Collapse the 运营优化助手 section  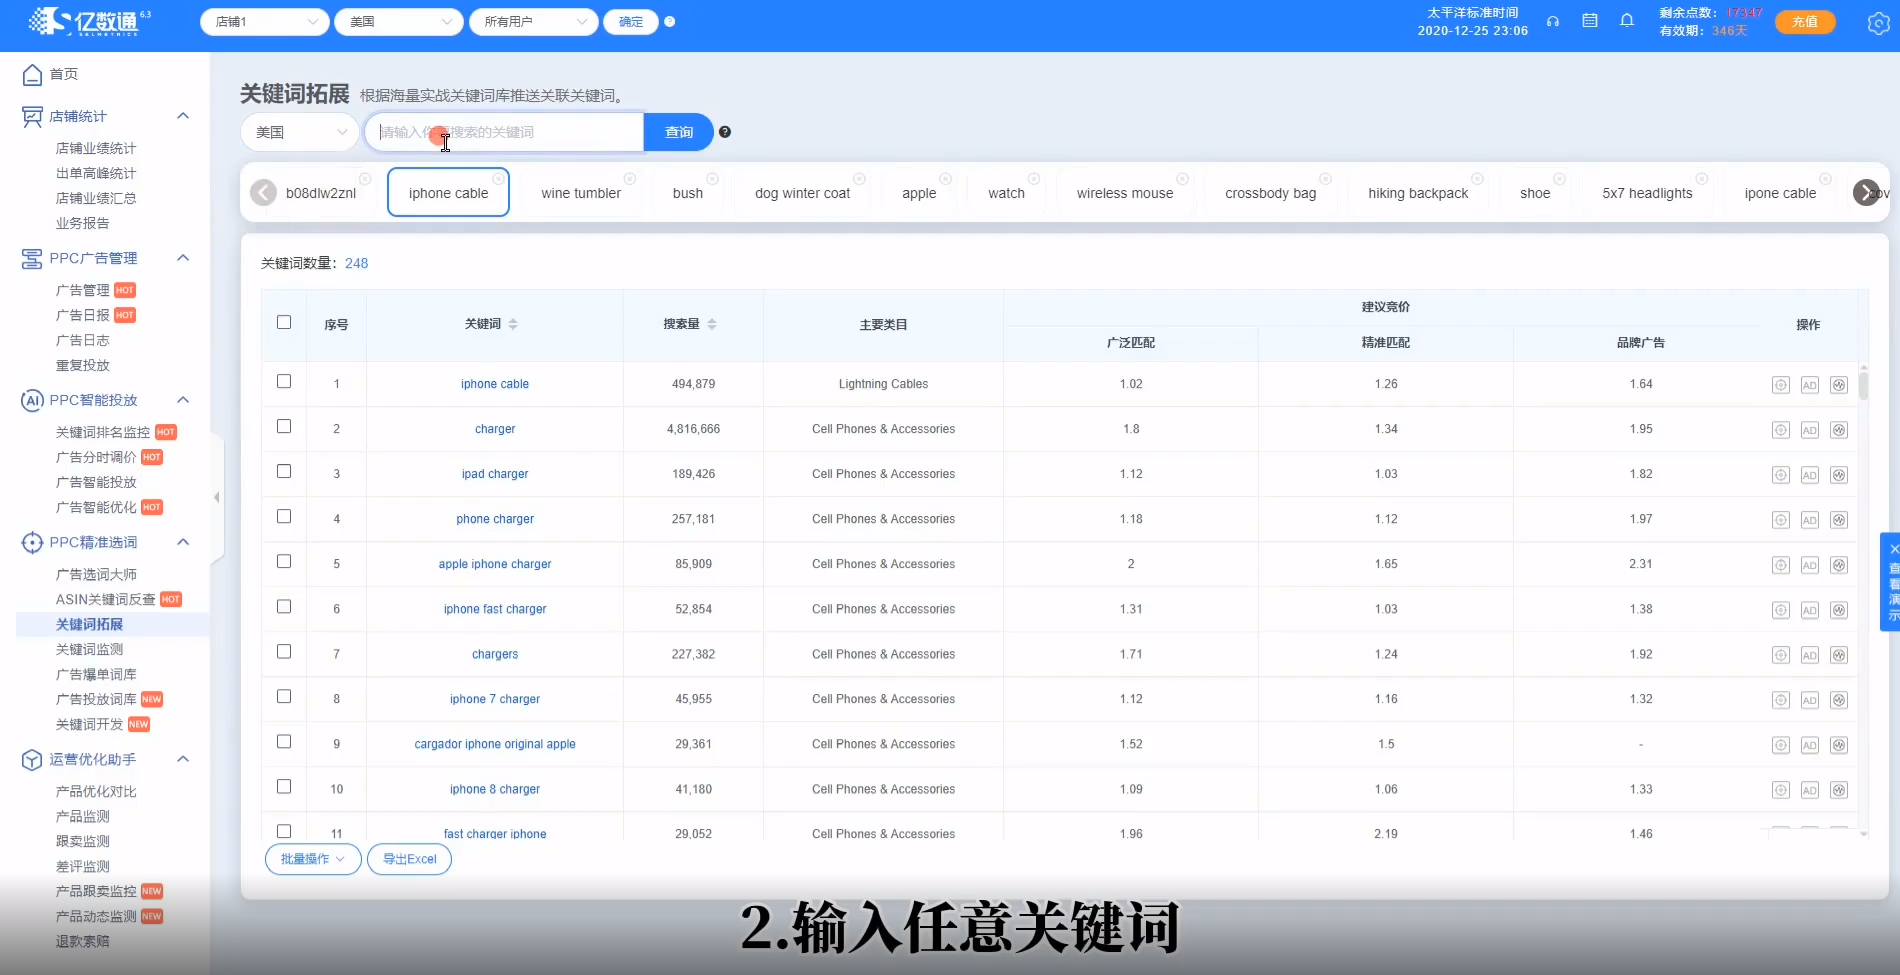[x=183, y=759]
